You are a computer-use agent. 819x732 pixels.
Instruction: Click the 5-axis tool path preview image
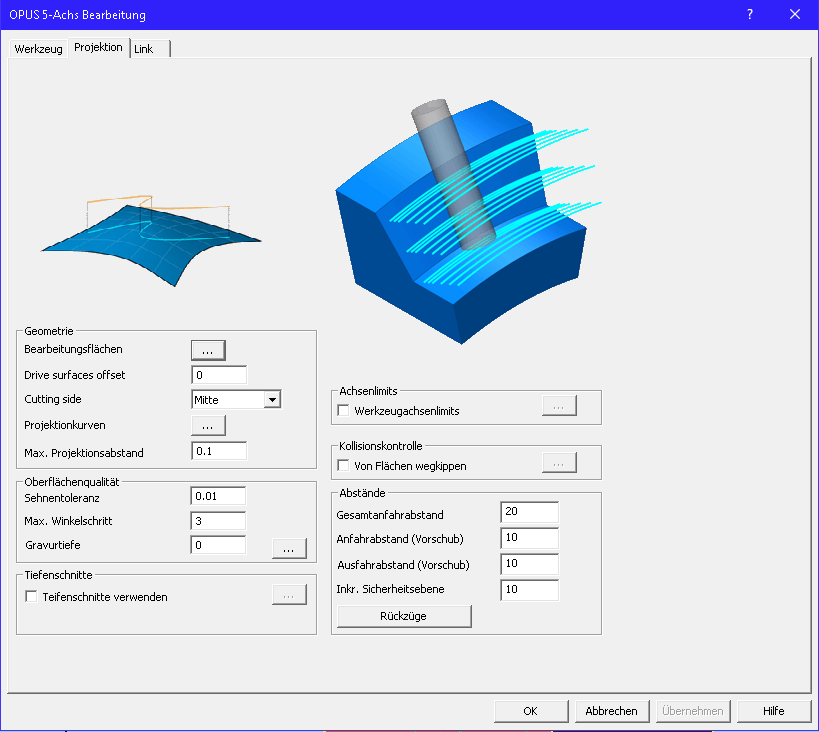pos(469,221)
